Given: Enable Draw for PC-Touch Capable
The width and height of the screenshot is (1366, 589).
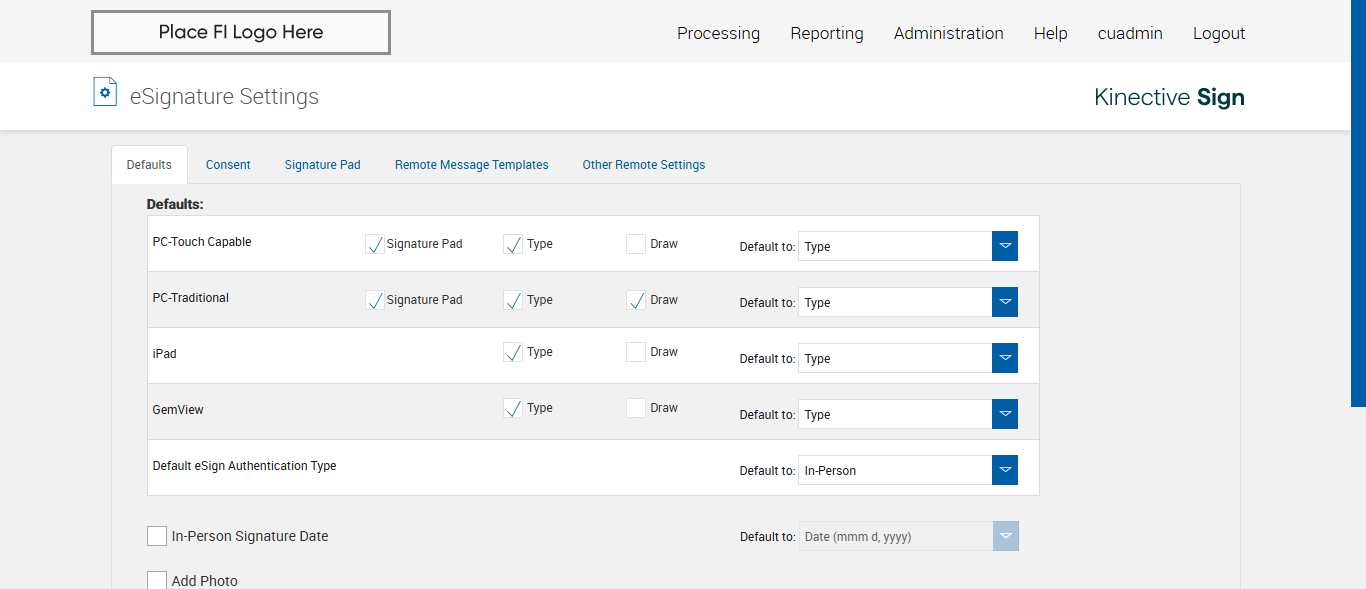Looking at the screenshot, I should 636,244.
